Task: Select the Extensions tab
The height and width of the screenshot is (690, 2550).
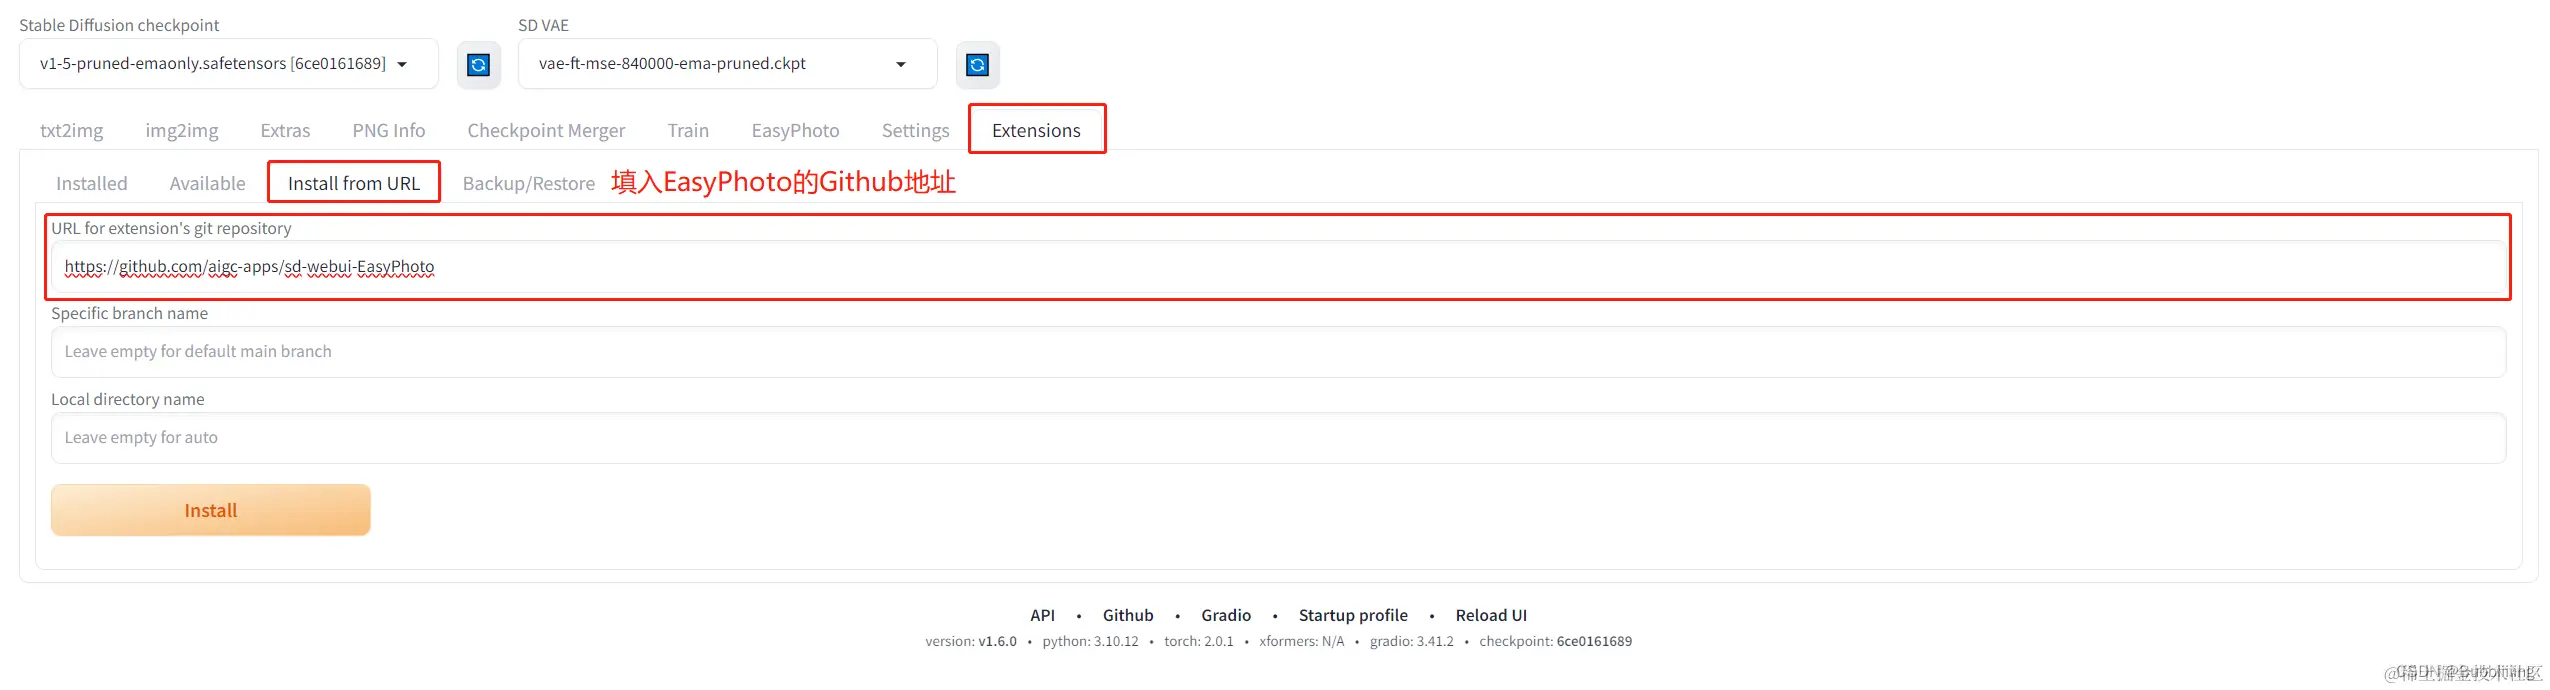Action: click(1036, 130)
